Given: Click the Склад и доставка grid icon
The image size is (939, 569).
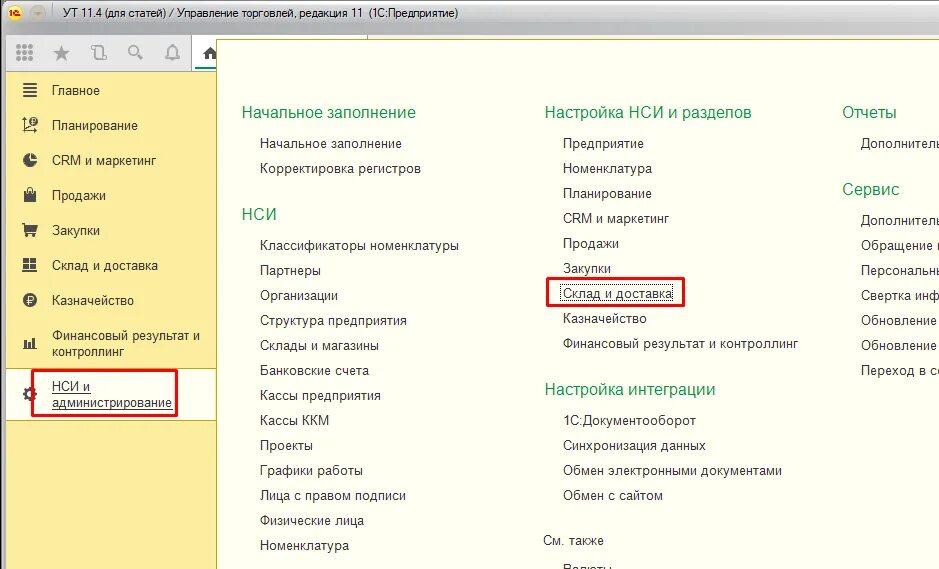Looking at the screenshot, I should [29, 265].
